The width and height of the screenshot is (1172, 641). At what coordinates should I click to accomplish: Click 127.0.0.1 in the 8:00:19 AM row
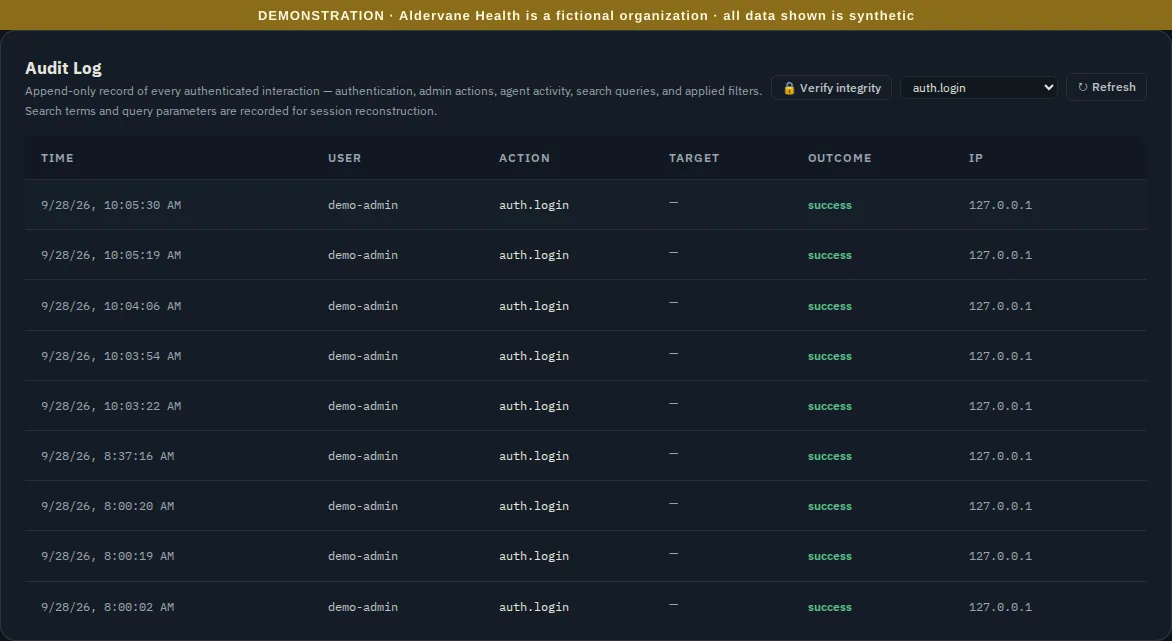[x=1000, y=557]
